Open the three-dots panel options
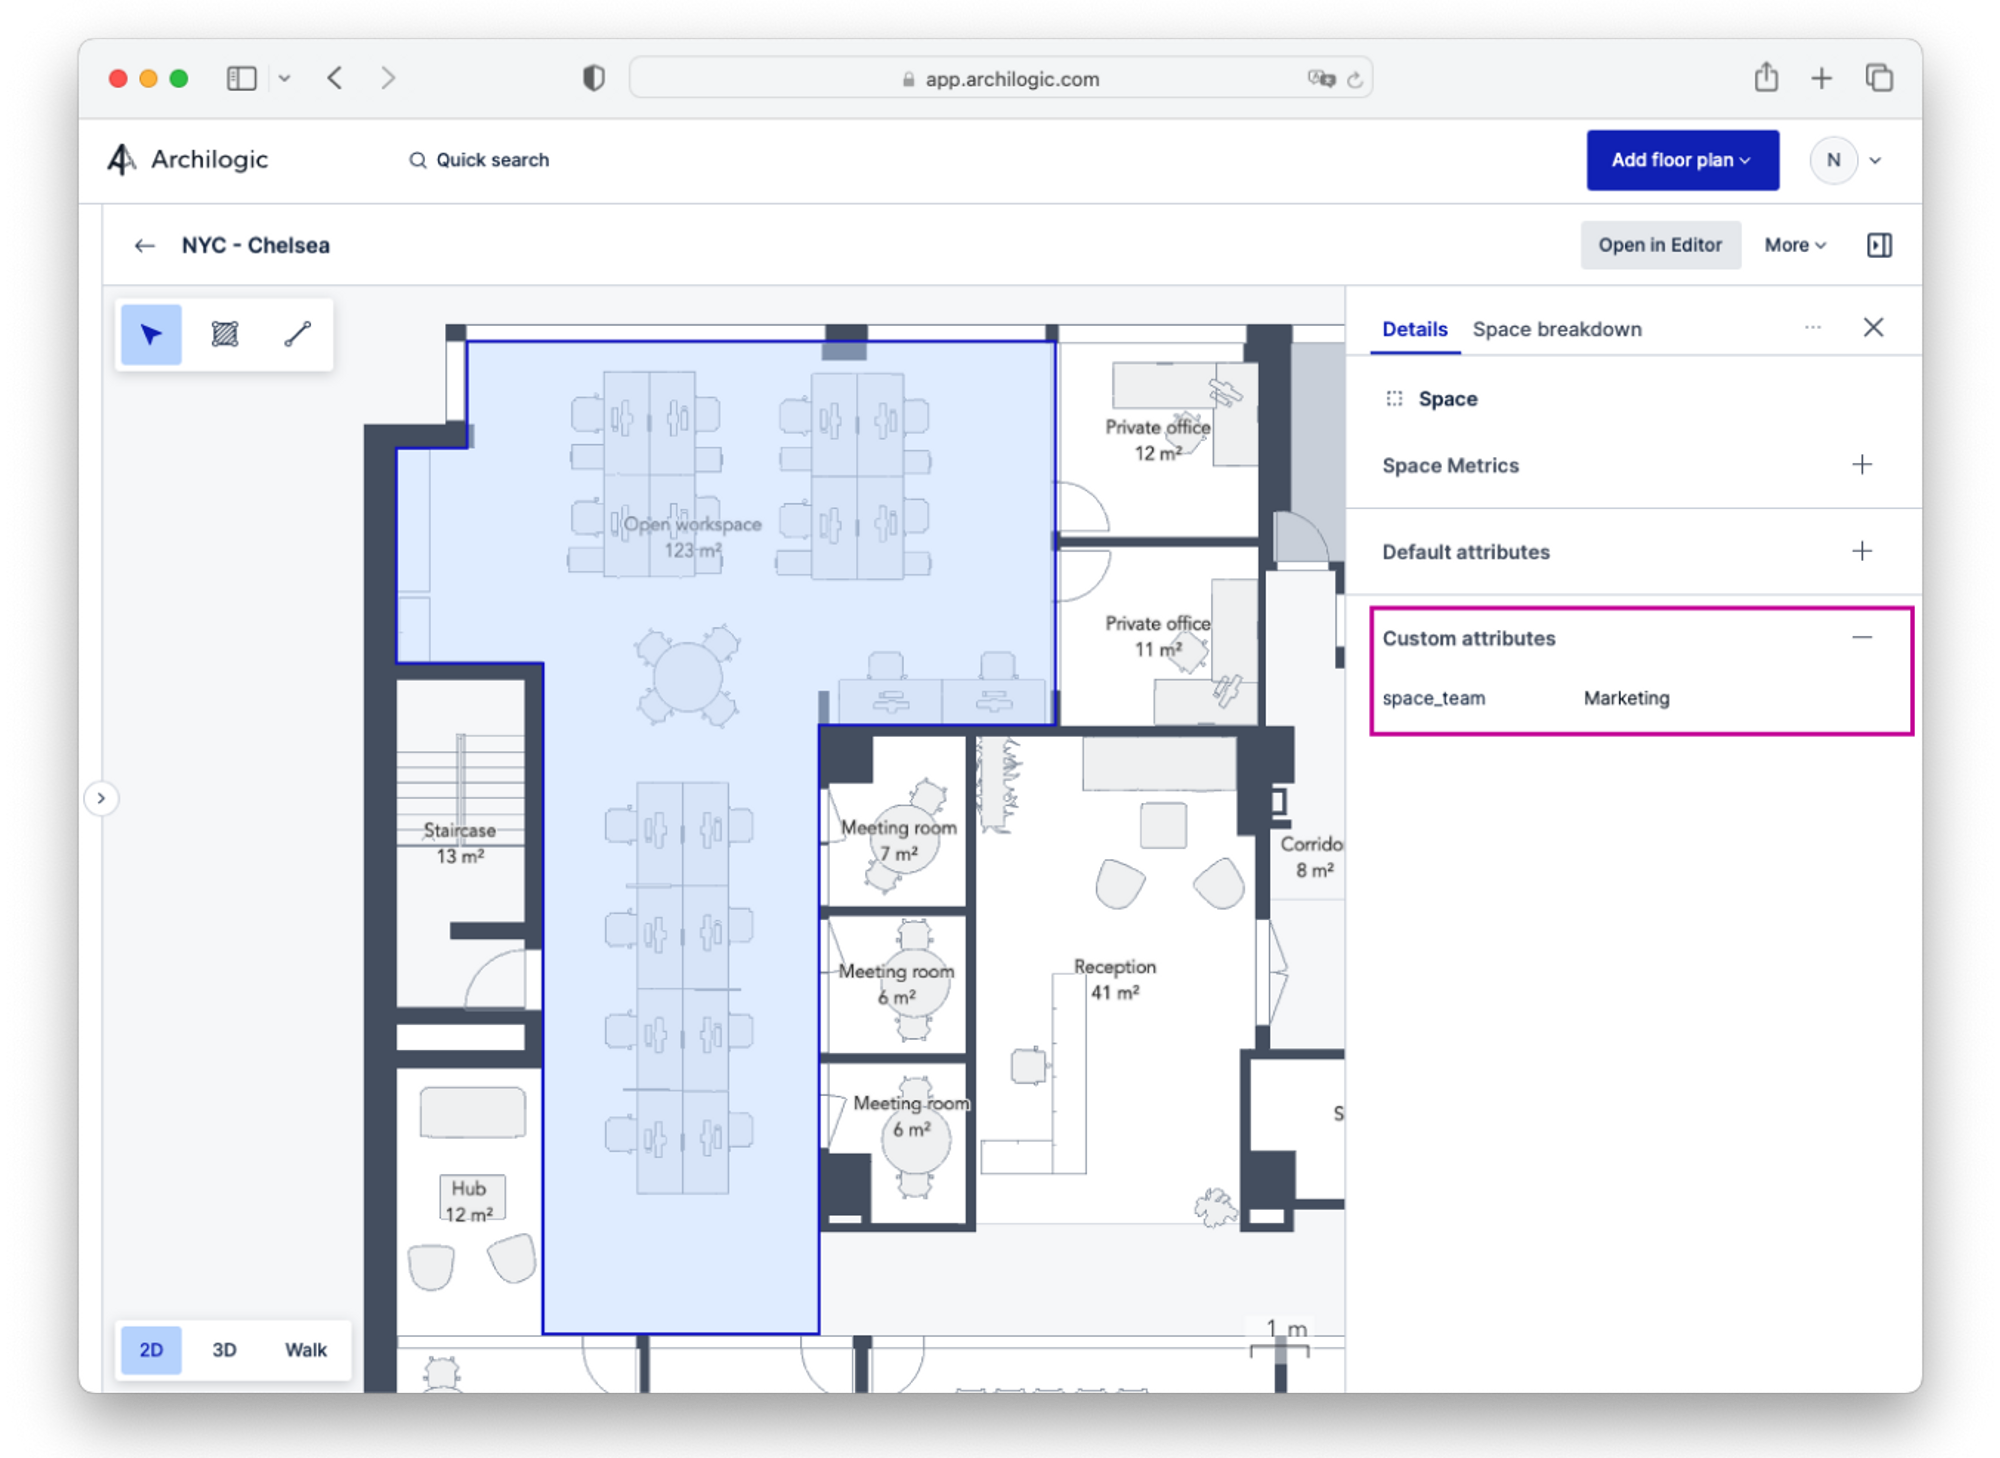2000x1458 pixels. tap(1812, 328)
